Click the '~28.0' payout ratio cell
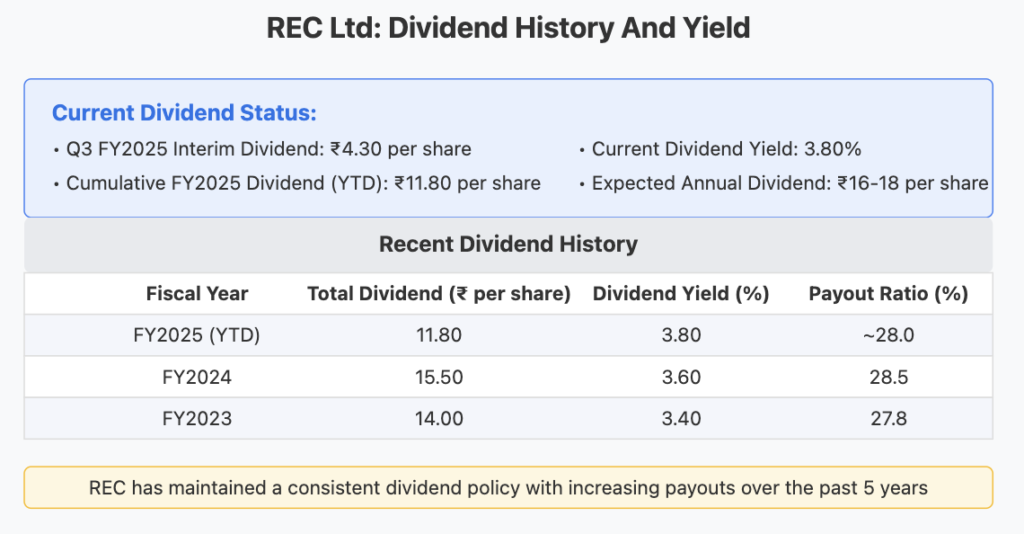This screenshot has width=1024, height=534. (x=888, y=336)
